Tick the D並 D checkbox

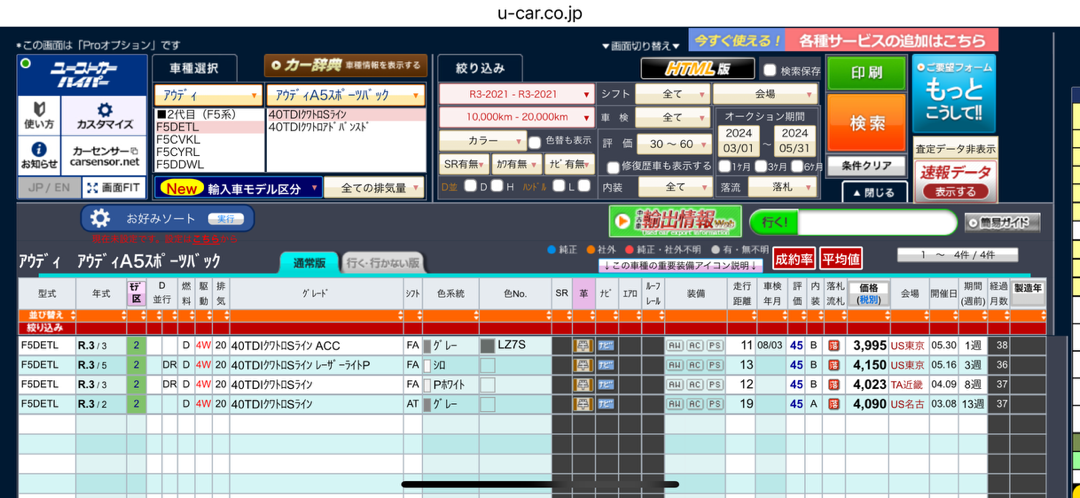coord(470,185)
